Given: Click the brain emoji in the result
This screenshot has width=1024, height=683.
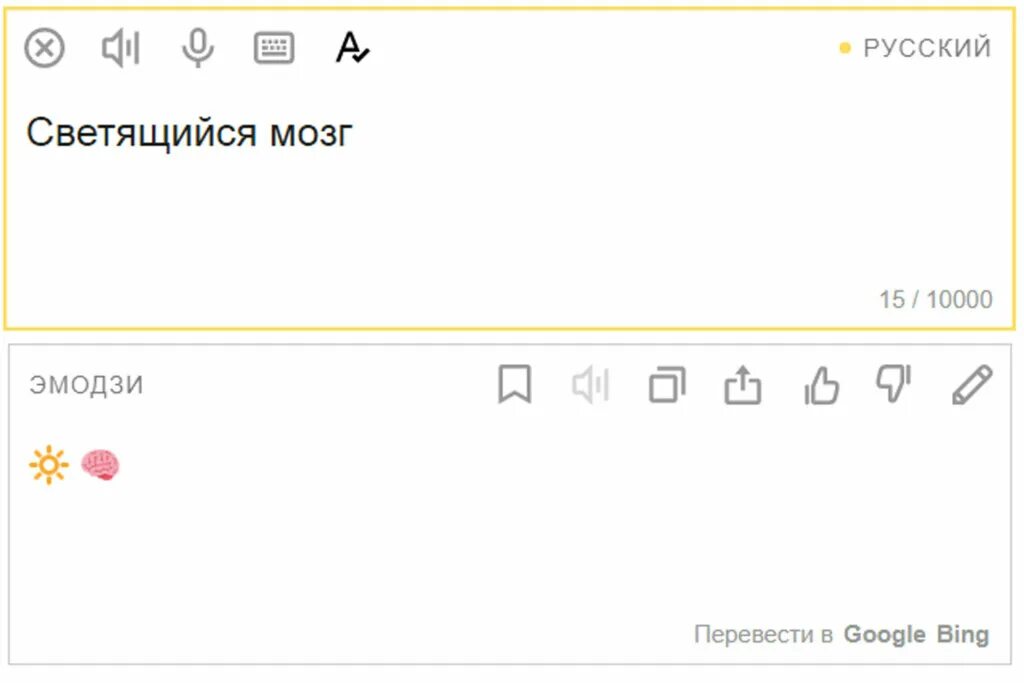Looking at the screenshot, I should (100, 465).
